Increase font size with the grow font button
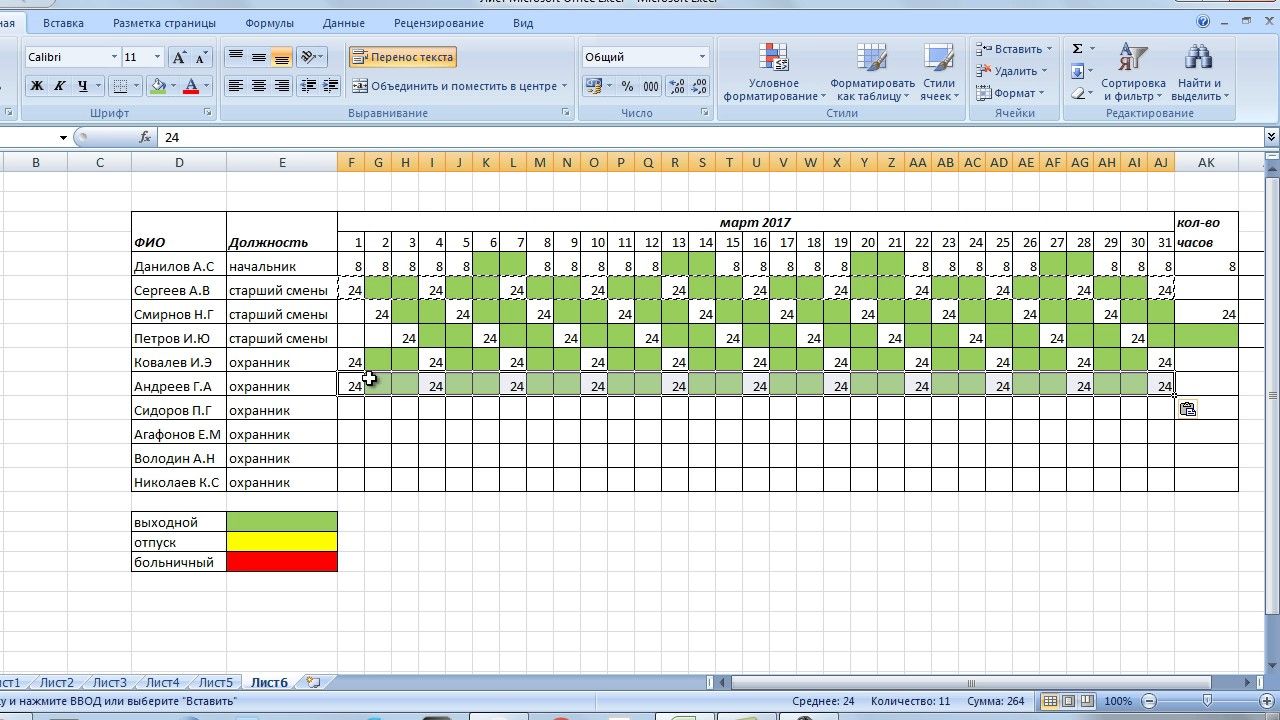Screen dimensions: 1280x720 click(180, 58)
